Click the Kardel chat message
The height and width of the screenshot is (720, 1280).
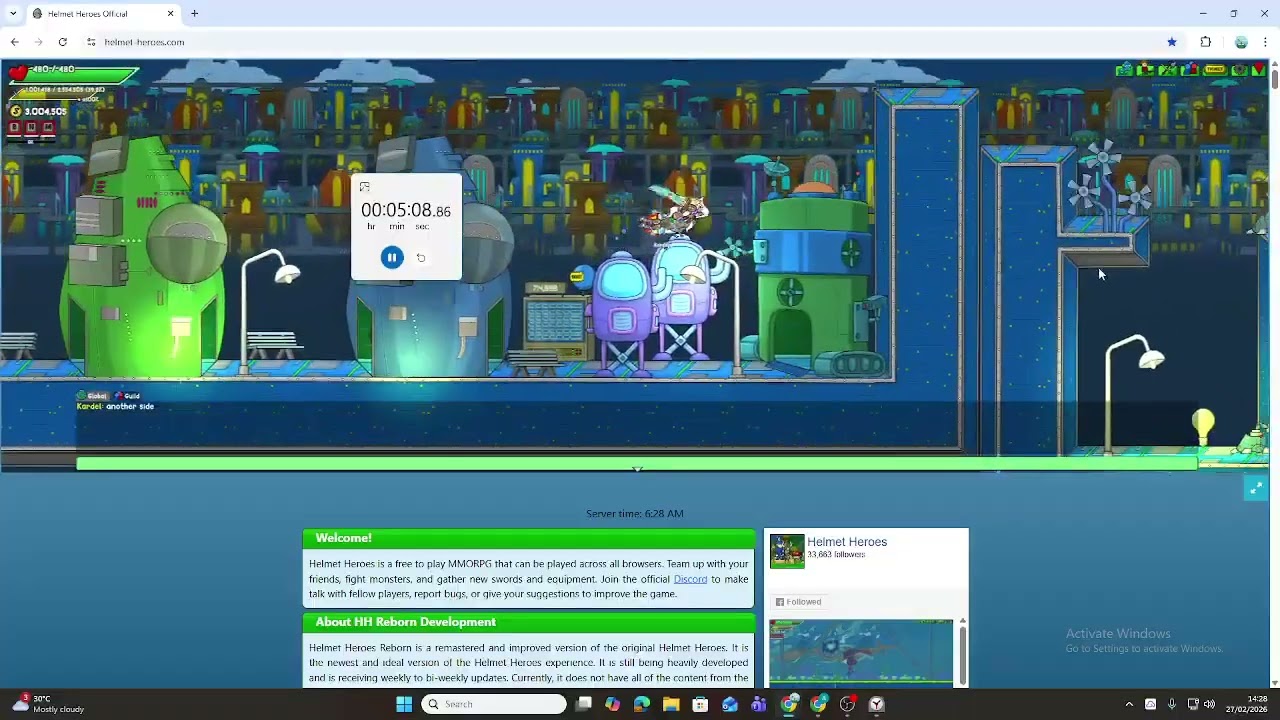(115, 407)
